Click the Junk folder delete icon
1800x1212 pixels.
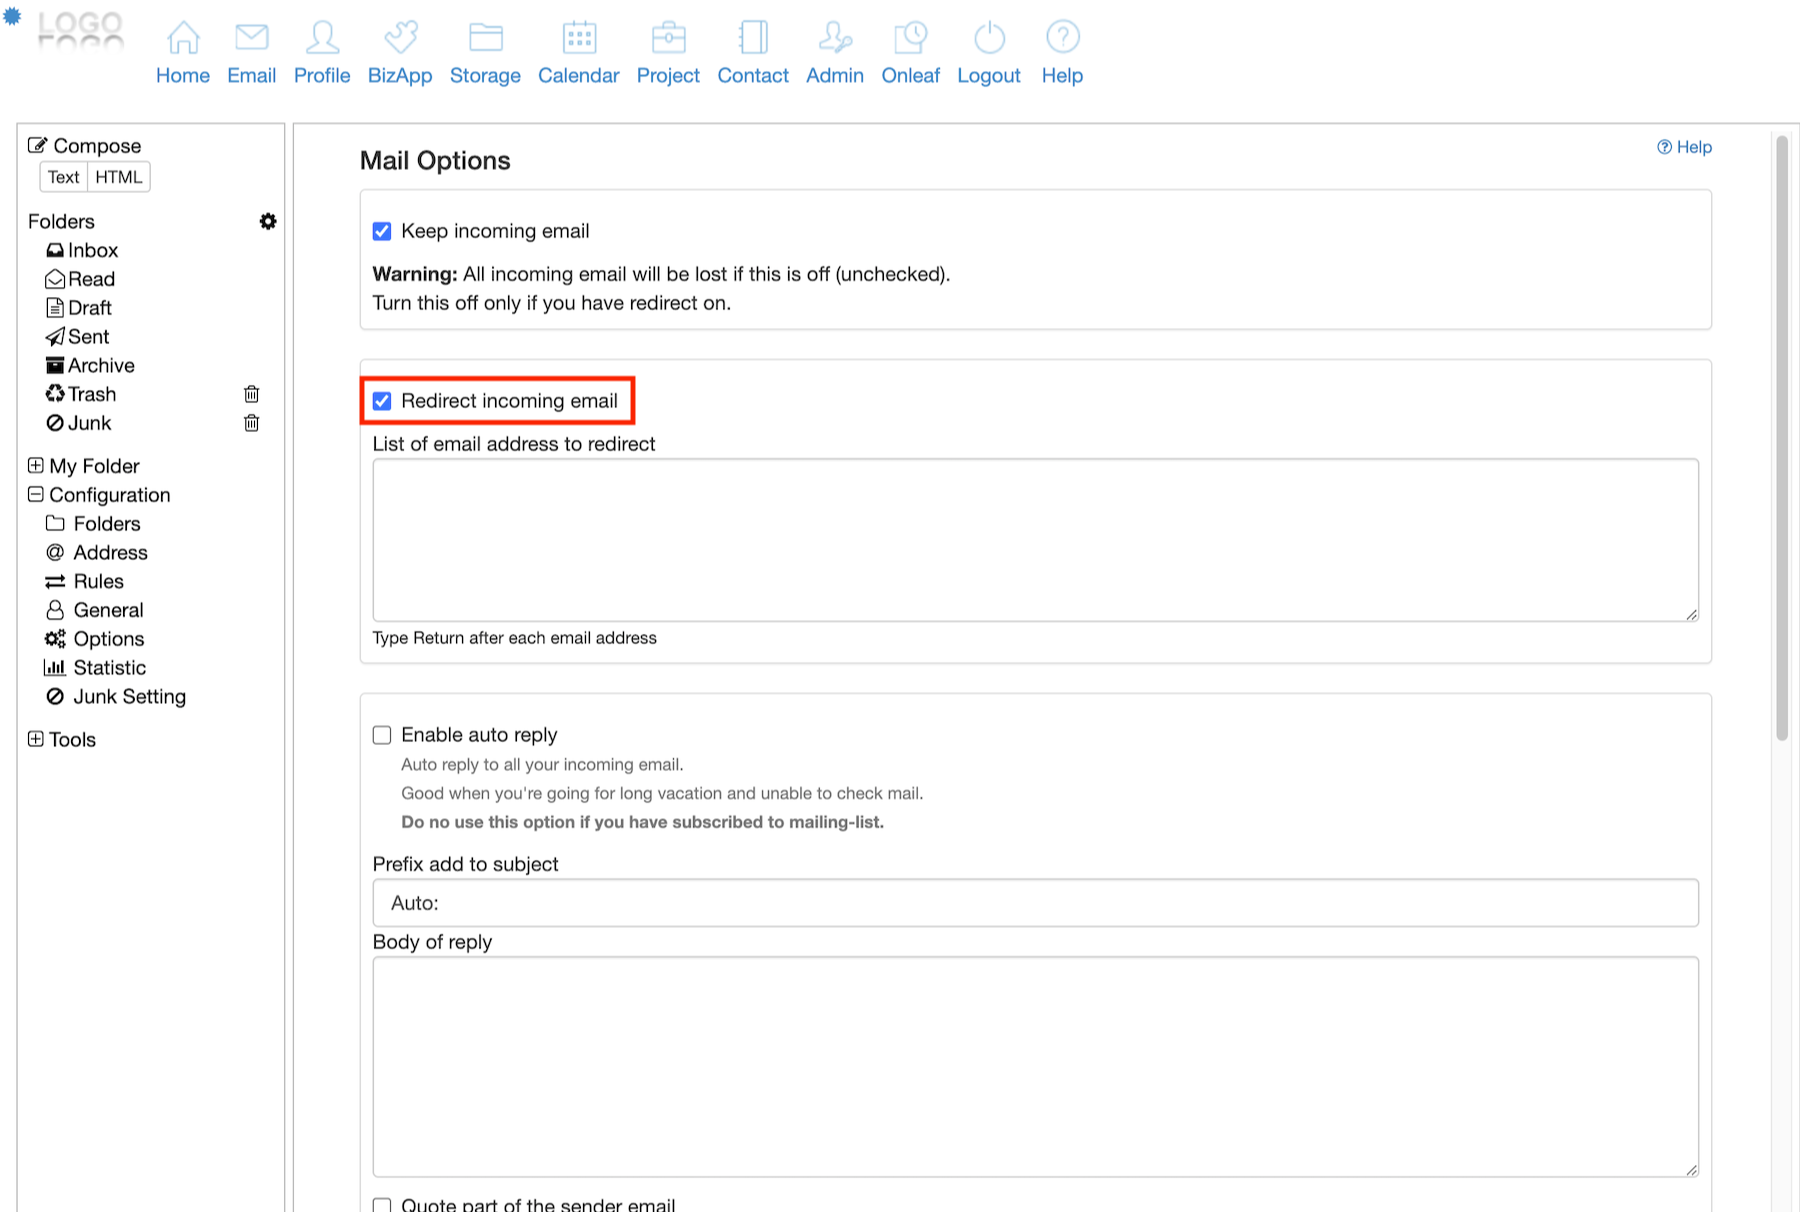pyautogui.click(x=252, y=423)
